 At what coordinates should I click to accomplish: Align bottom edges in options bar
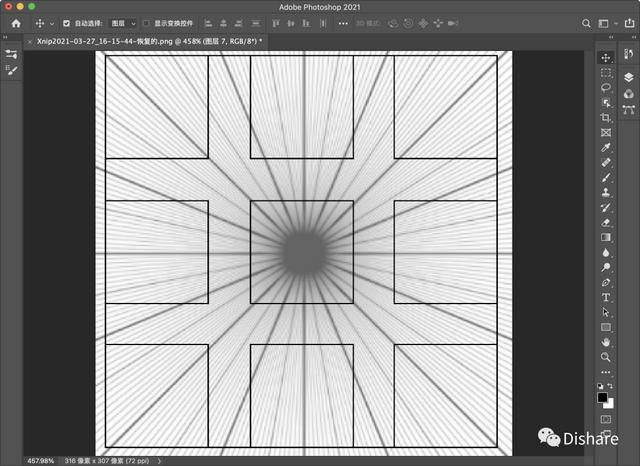(x=306, y=24)
